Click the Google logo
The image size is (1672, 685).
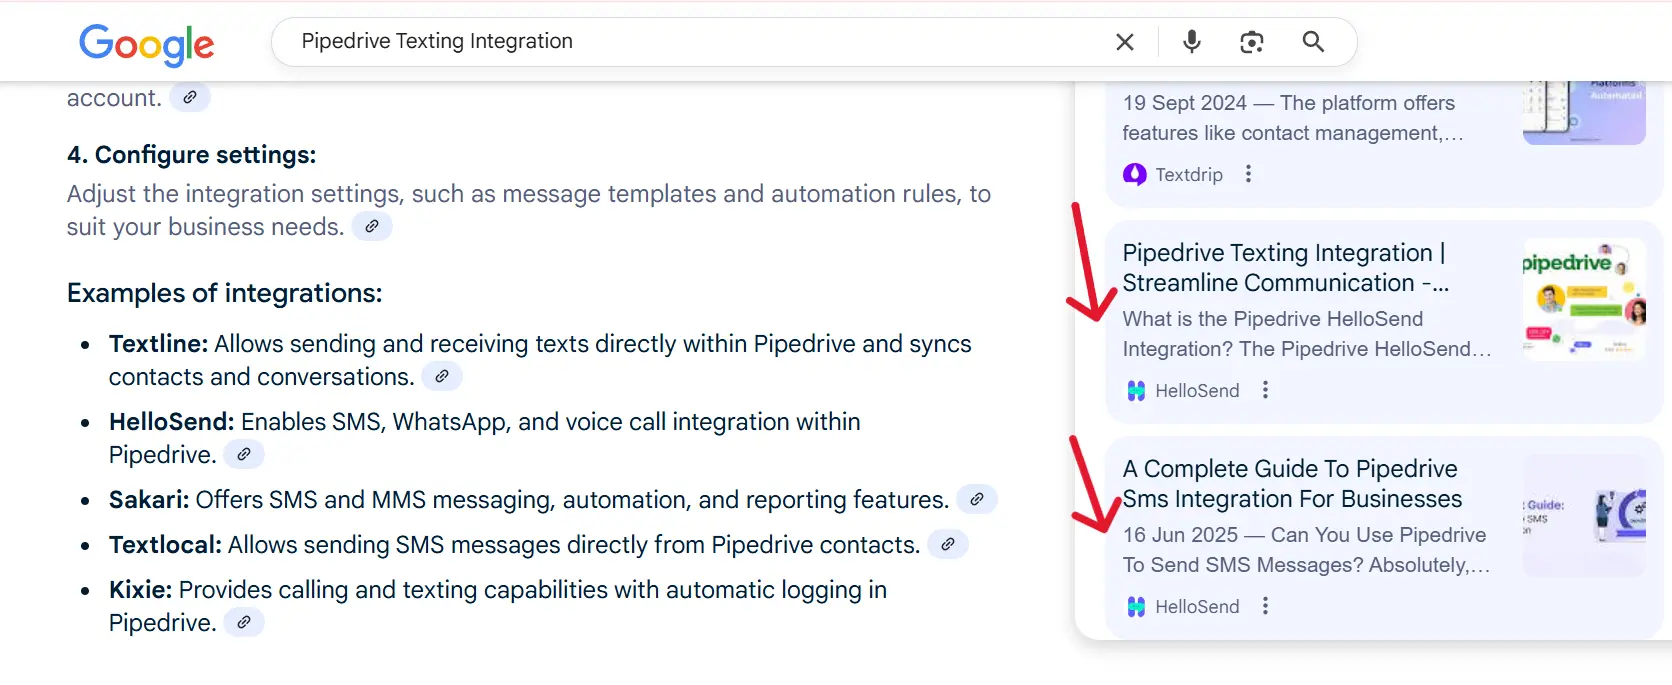click(x=146, y=44)
